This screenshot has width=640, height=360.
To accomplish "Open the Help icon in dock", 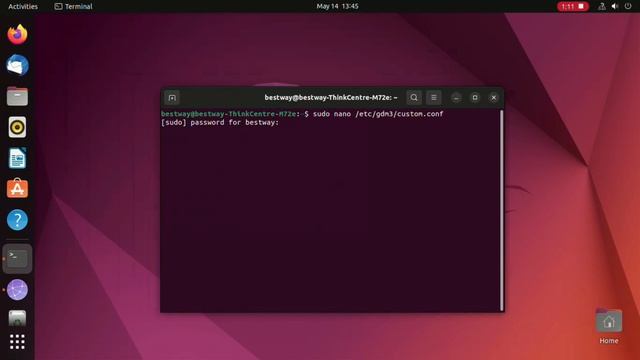I will (17, 220).
